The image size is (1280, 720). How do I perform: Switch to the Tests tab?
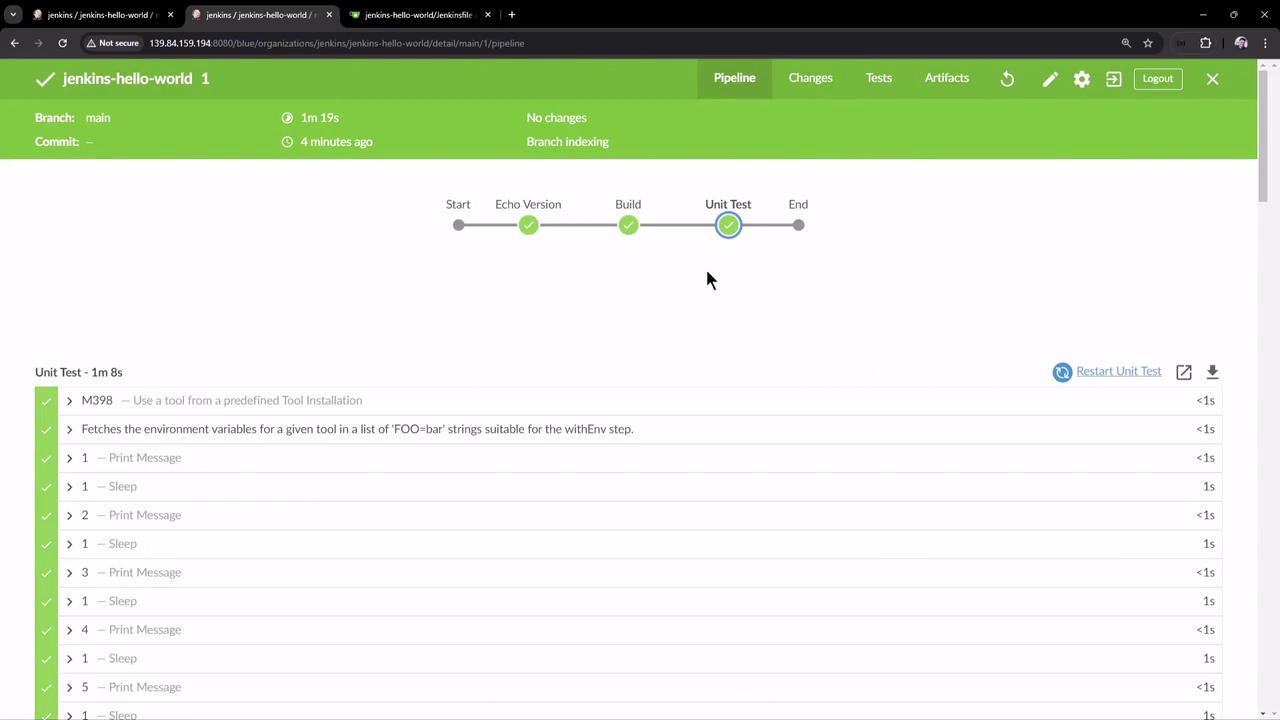click(x=879, y=78)
